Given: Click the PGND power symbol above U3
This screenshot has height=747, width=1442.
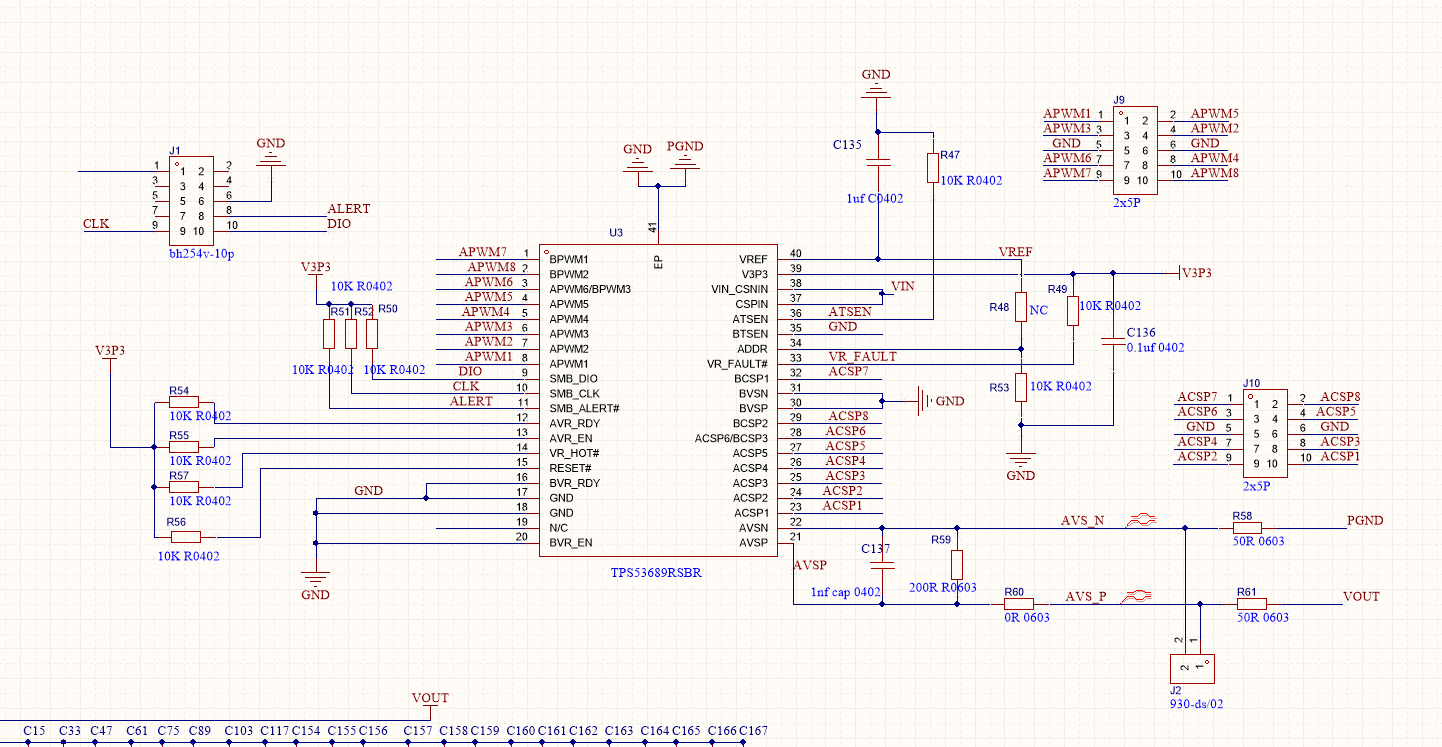Looking at the screenshot, I should (x=685, y=160).
